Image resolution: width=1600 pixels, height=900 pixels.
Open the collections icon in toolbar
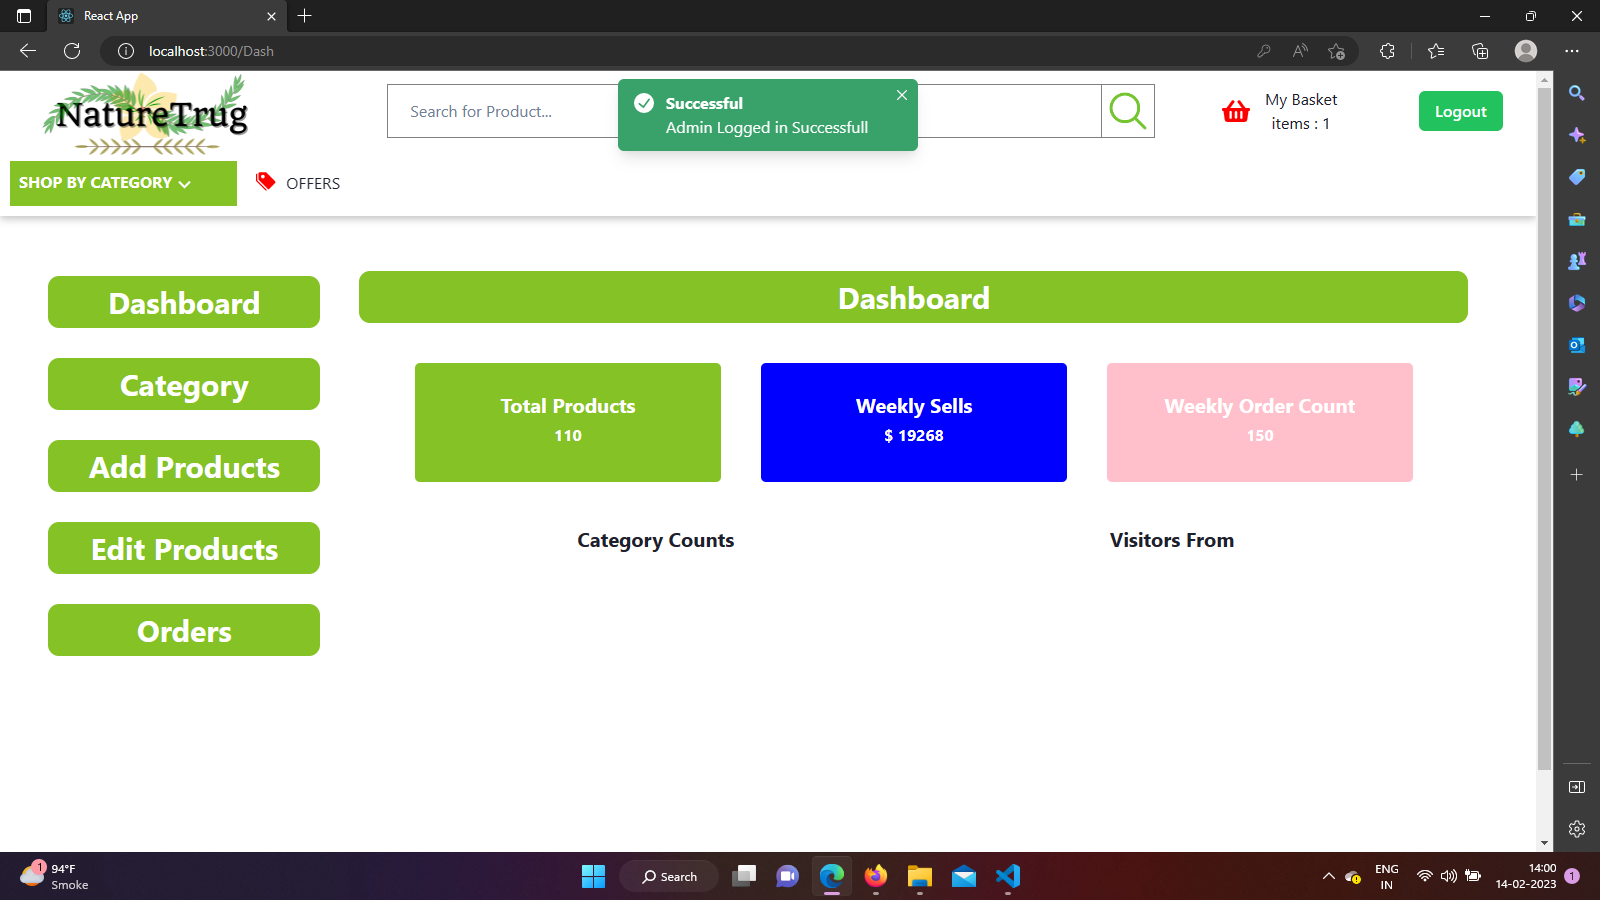(x=1480, y=51)
